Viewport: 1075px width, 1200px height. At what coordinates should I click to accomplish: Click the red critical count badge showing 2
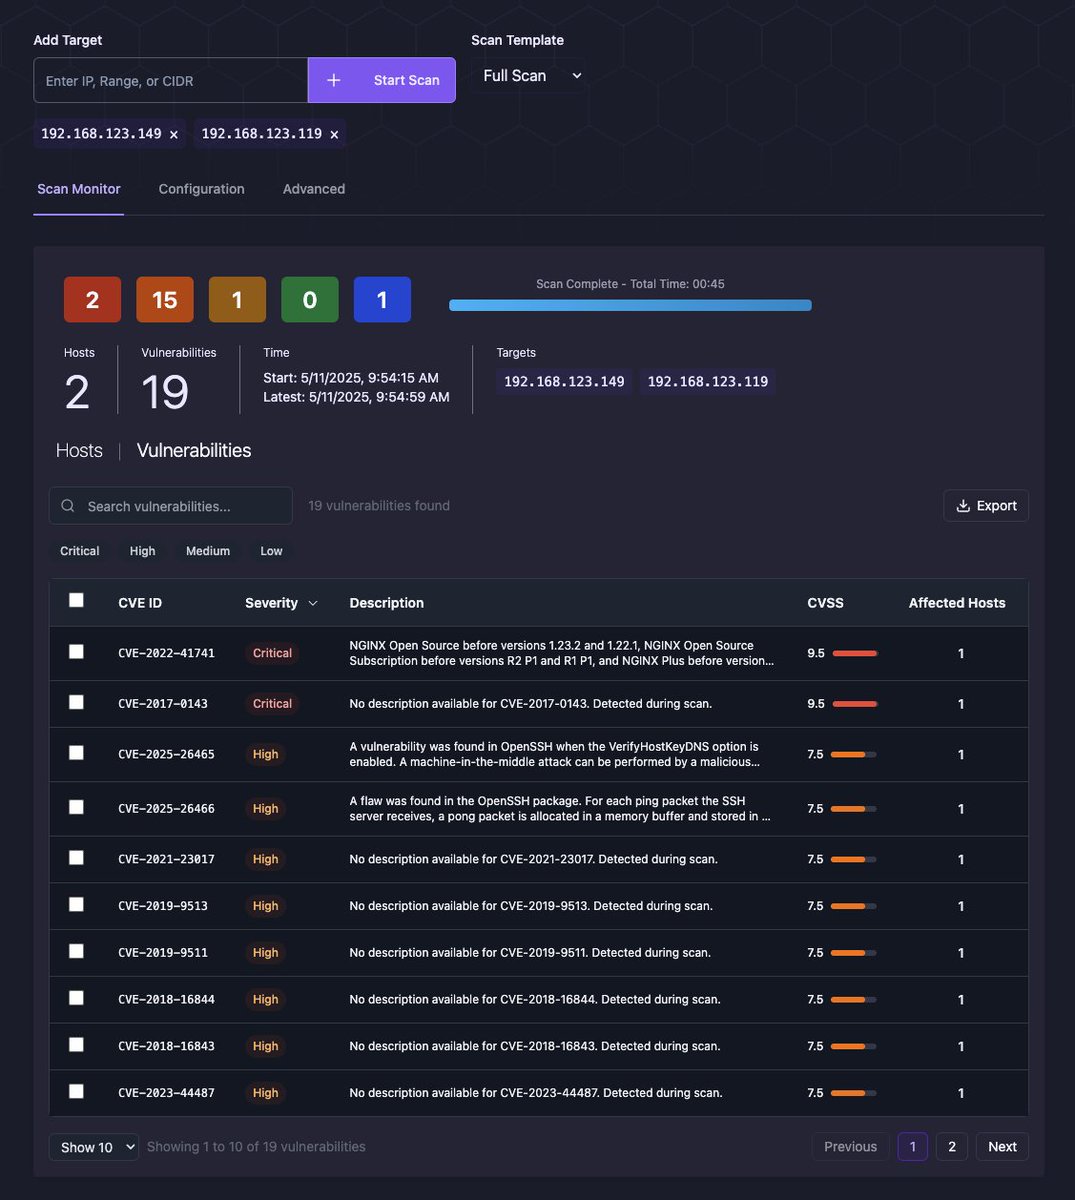pyautogui.click(x=92, y=300)
